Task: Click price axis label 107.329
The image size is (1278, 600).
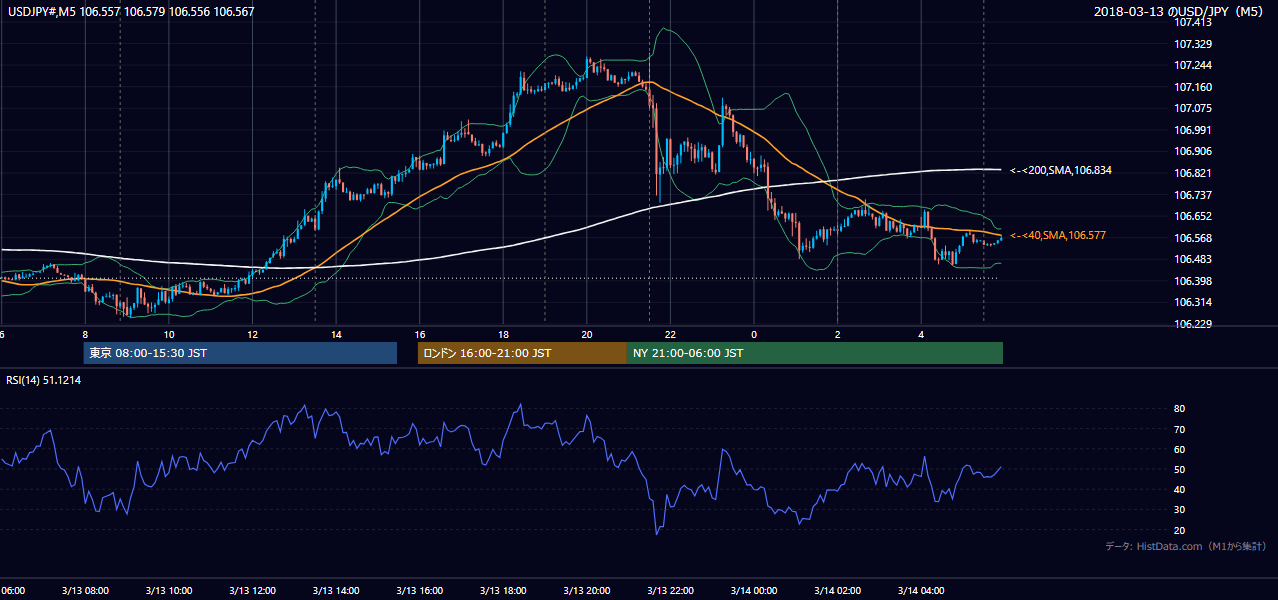Action: [x=1192, y=44]
